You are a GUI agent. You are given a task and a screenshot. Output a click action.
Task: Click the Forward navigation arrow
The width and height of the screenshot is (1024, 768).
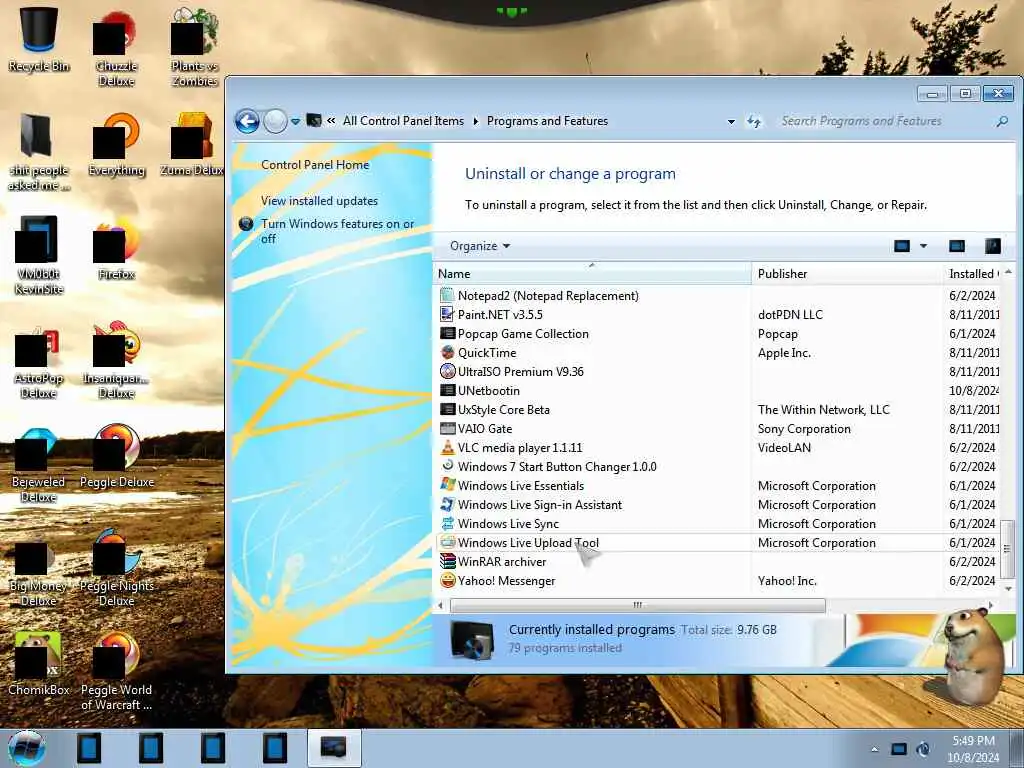(x=276, y=121)
